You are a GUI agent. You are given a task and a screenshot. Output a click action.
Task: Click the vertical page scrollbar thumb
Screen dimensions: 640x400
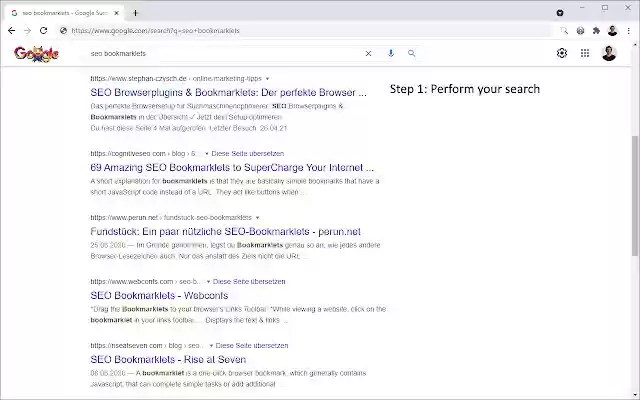(x=635, y=196)
